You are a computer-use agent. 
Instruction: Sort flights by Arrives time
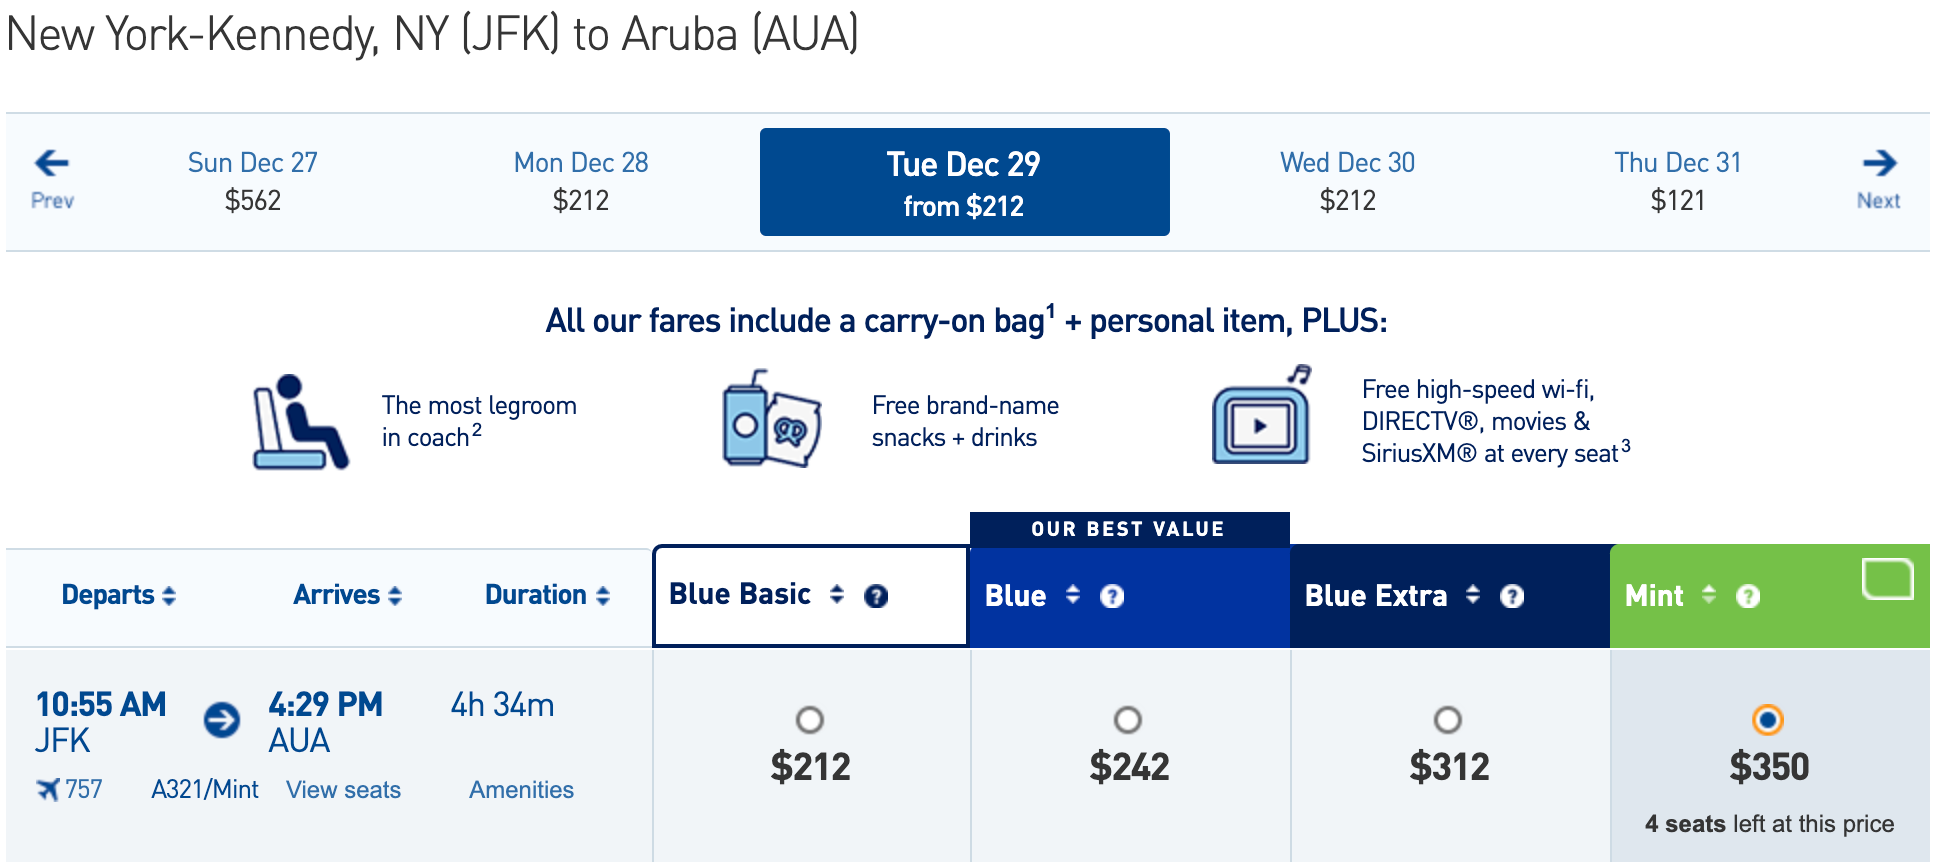(x=347, y=595)
